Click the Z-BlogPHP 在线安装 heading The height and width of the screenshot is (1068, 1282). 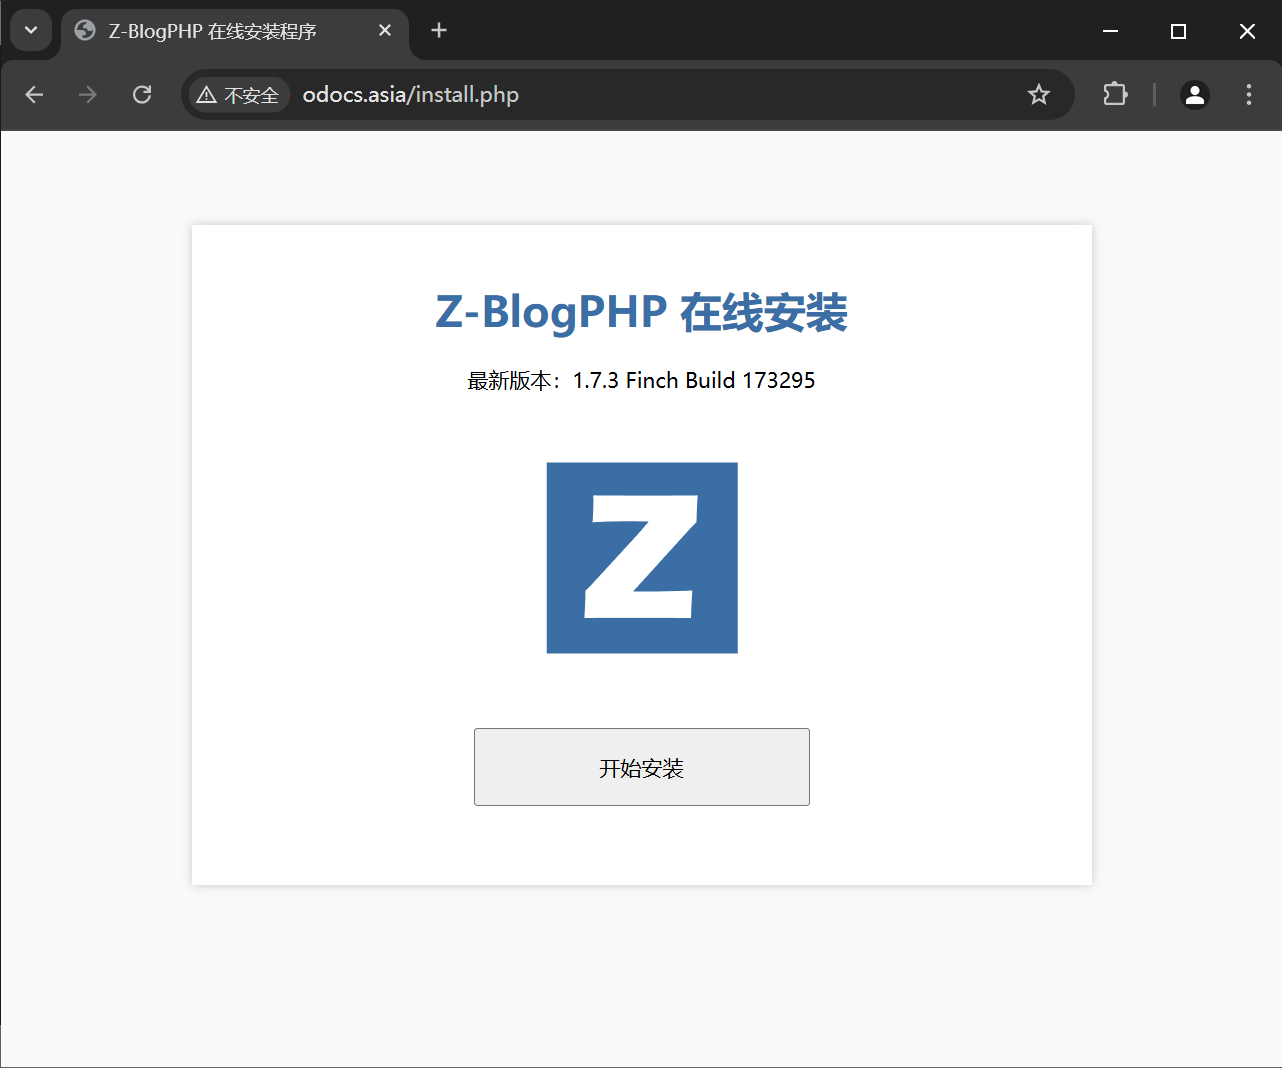pyautogui.click(x=641, y=312)
